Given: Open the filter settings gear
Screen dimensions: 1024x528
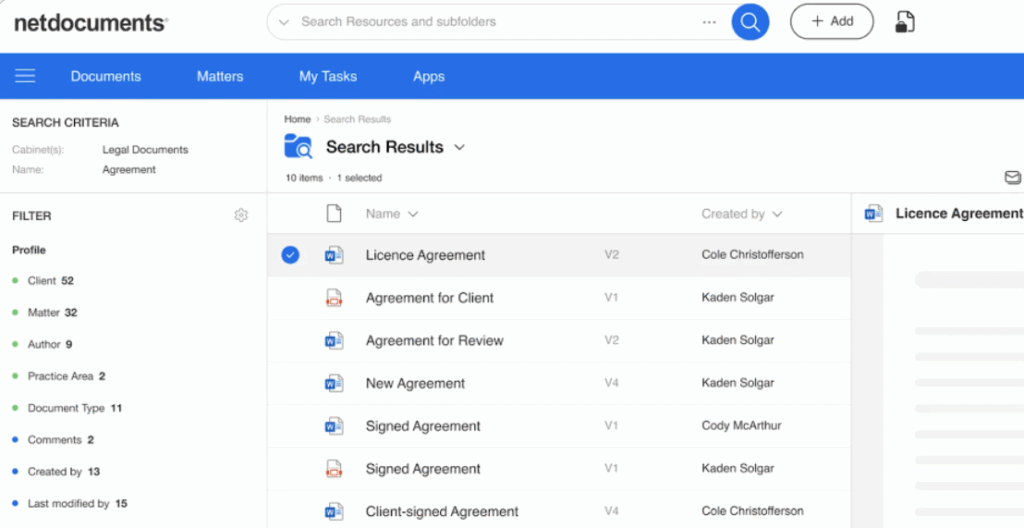Looking at the screenshot, I should pos(241,215).
